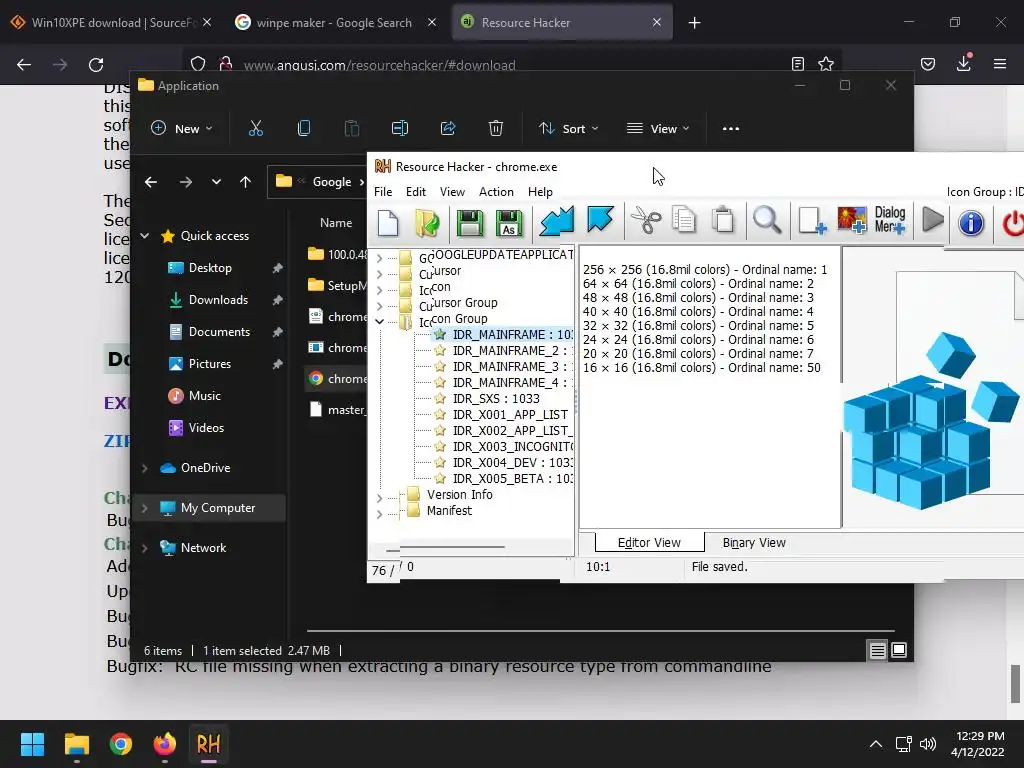1024x768 pixels.
Task: Expand OneDrive in Explorer sidebar
Action: (144, 468)
